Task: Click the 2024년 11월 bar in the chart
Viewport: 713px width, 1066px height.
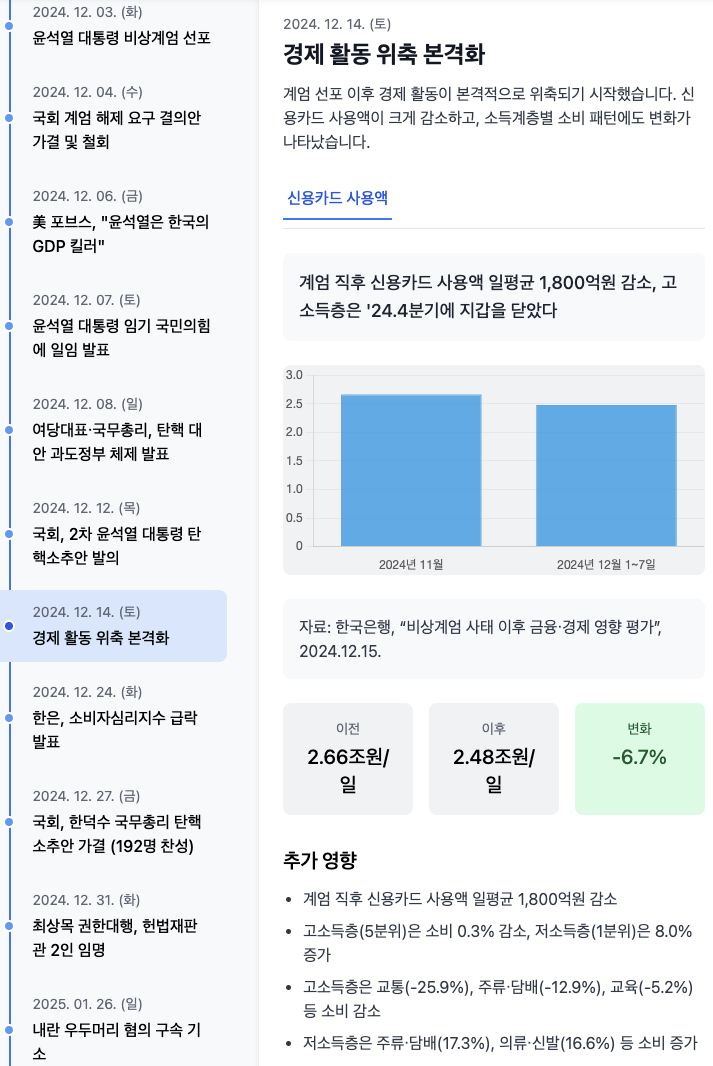Action: [411, 471]
